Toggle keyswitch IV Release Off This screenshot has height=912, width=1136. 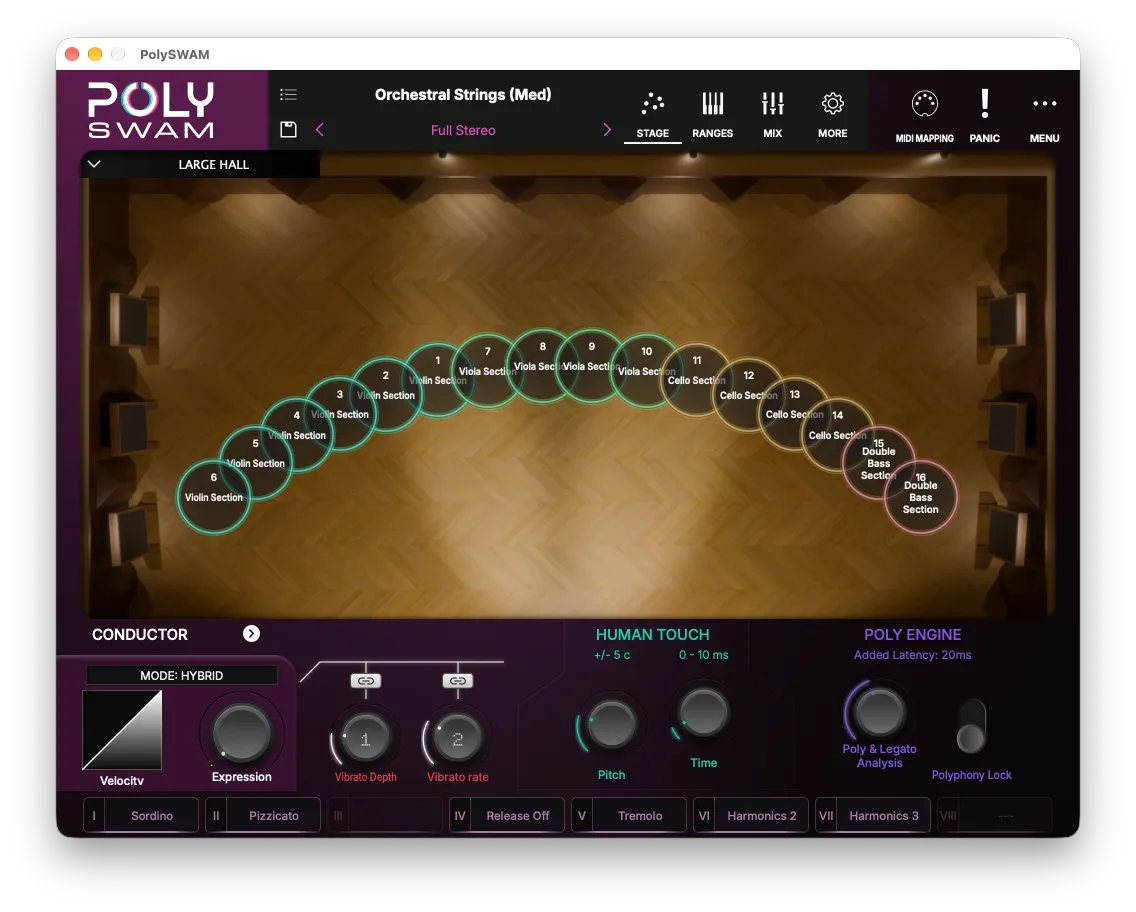coord(506,816)
